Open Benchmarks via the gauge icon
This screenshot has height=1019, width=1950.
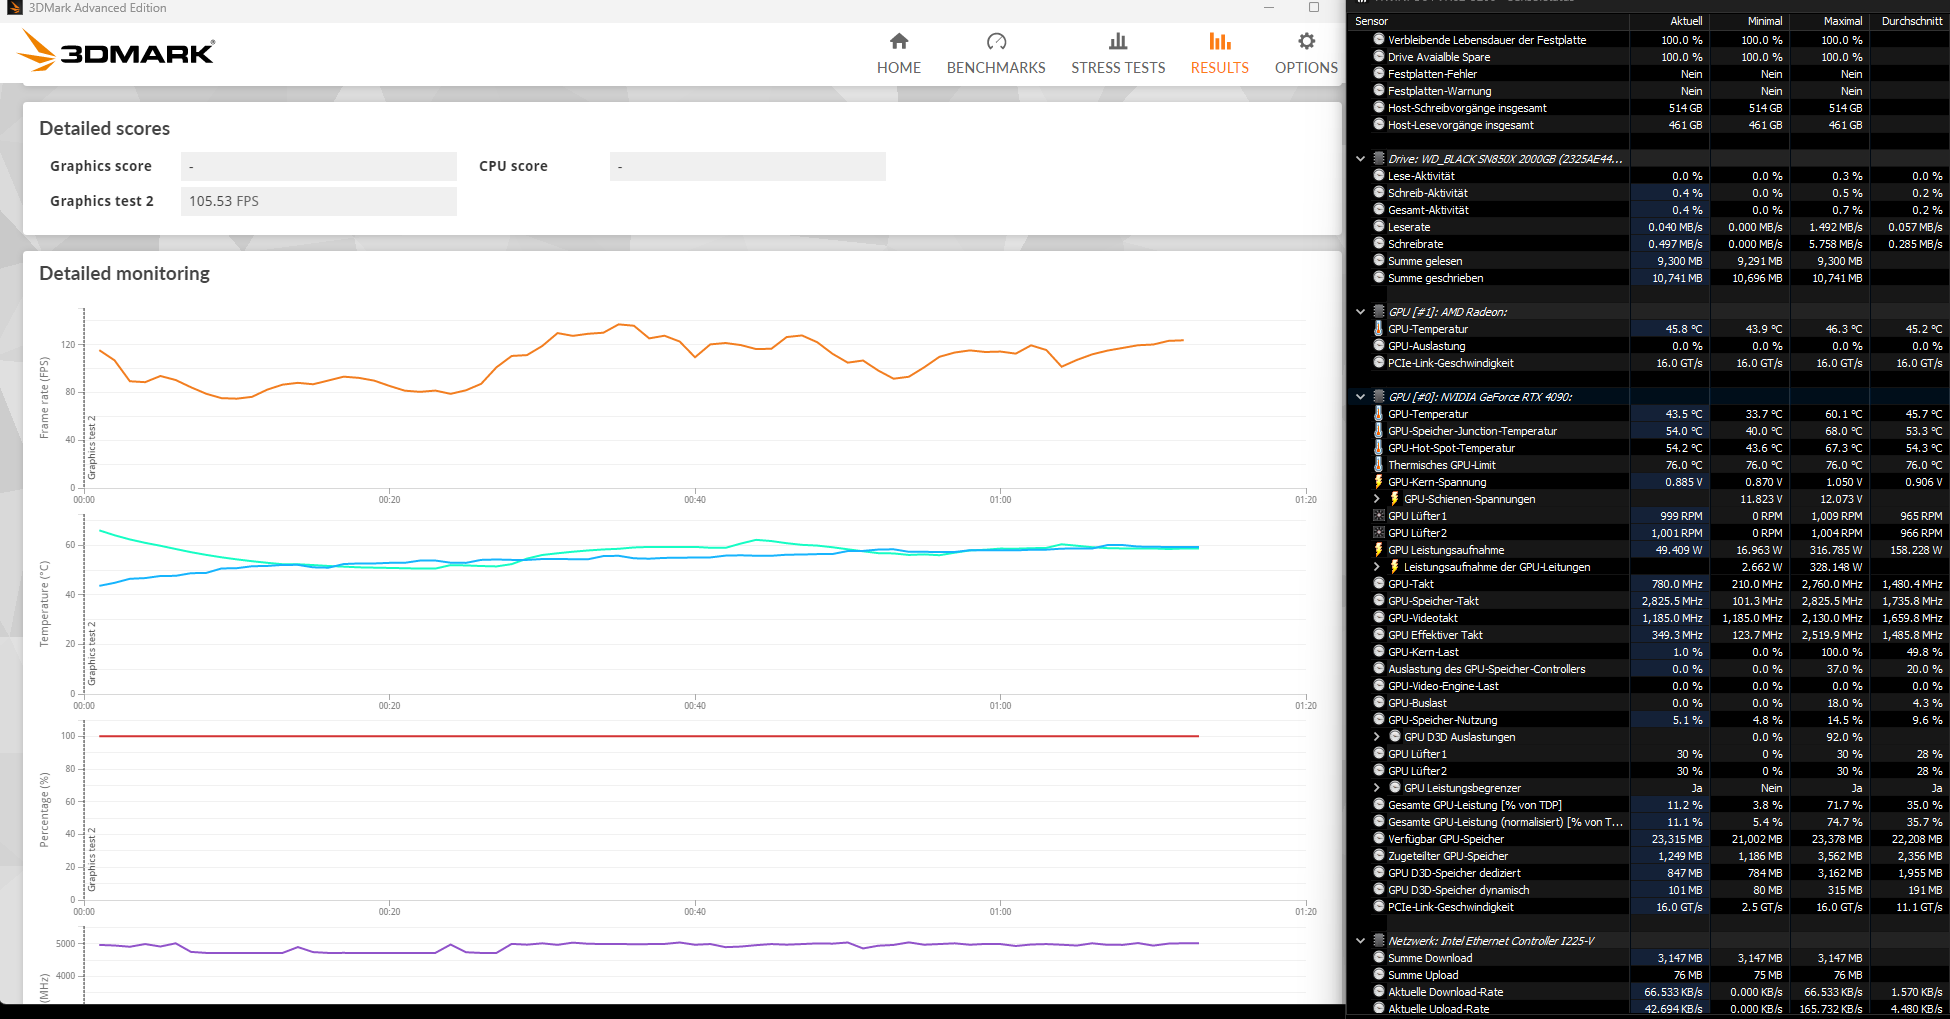pyautogui.click(x=995, y=41)
